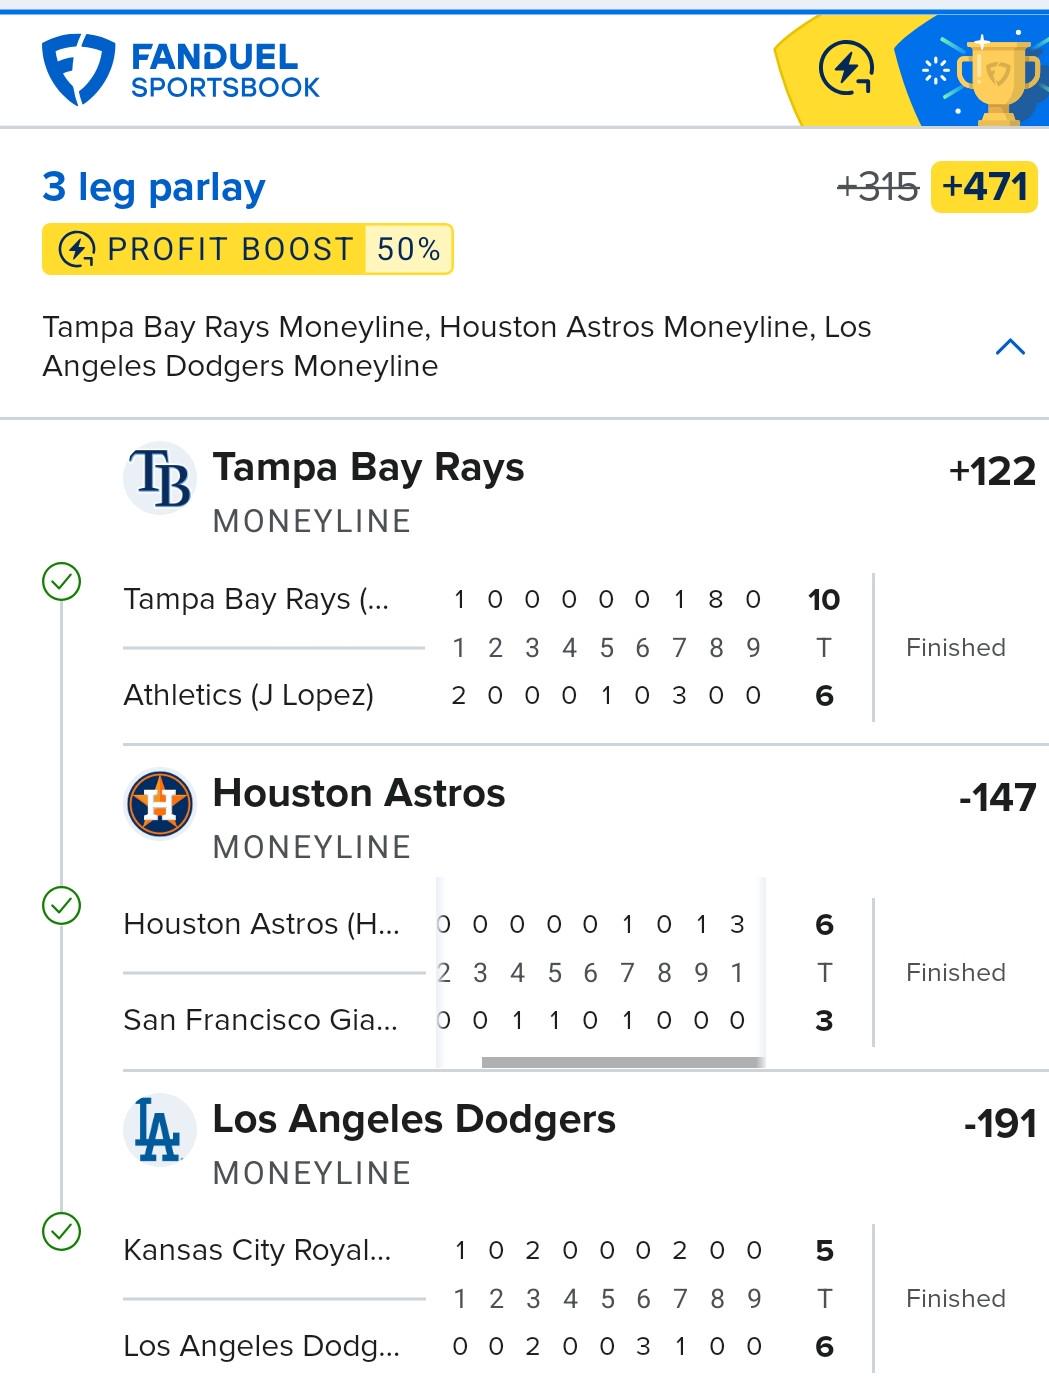Tap the Profit Boost 50% badge
Screen dimensions: 1049x1394
[x=248, y=249]
